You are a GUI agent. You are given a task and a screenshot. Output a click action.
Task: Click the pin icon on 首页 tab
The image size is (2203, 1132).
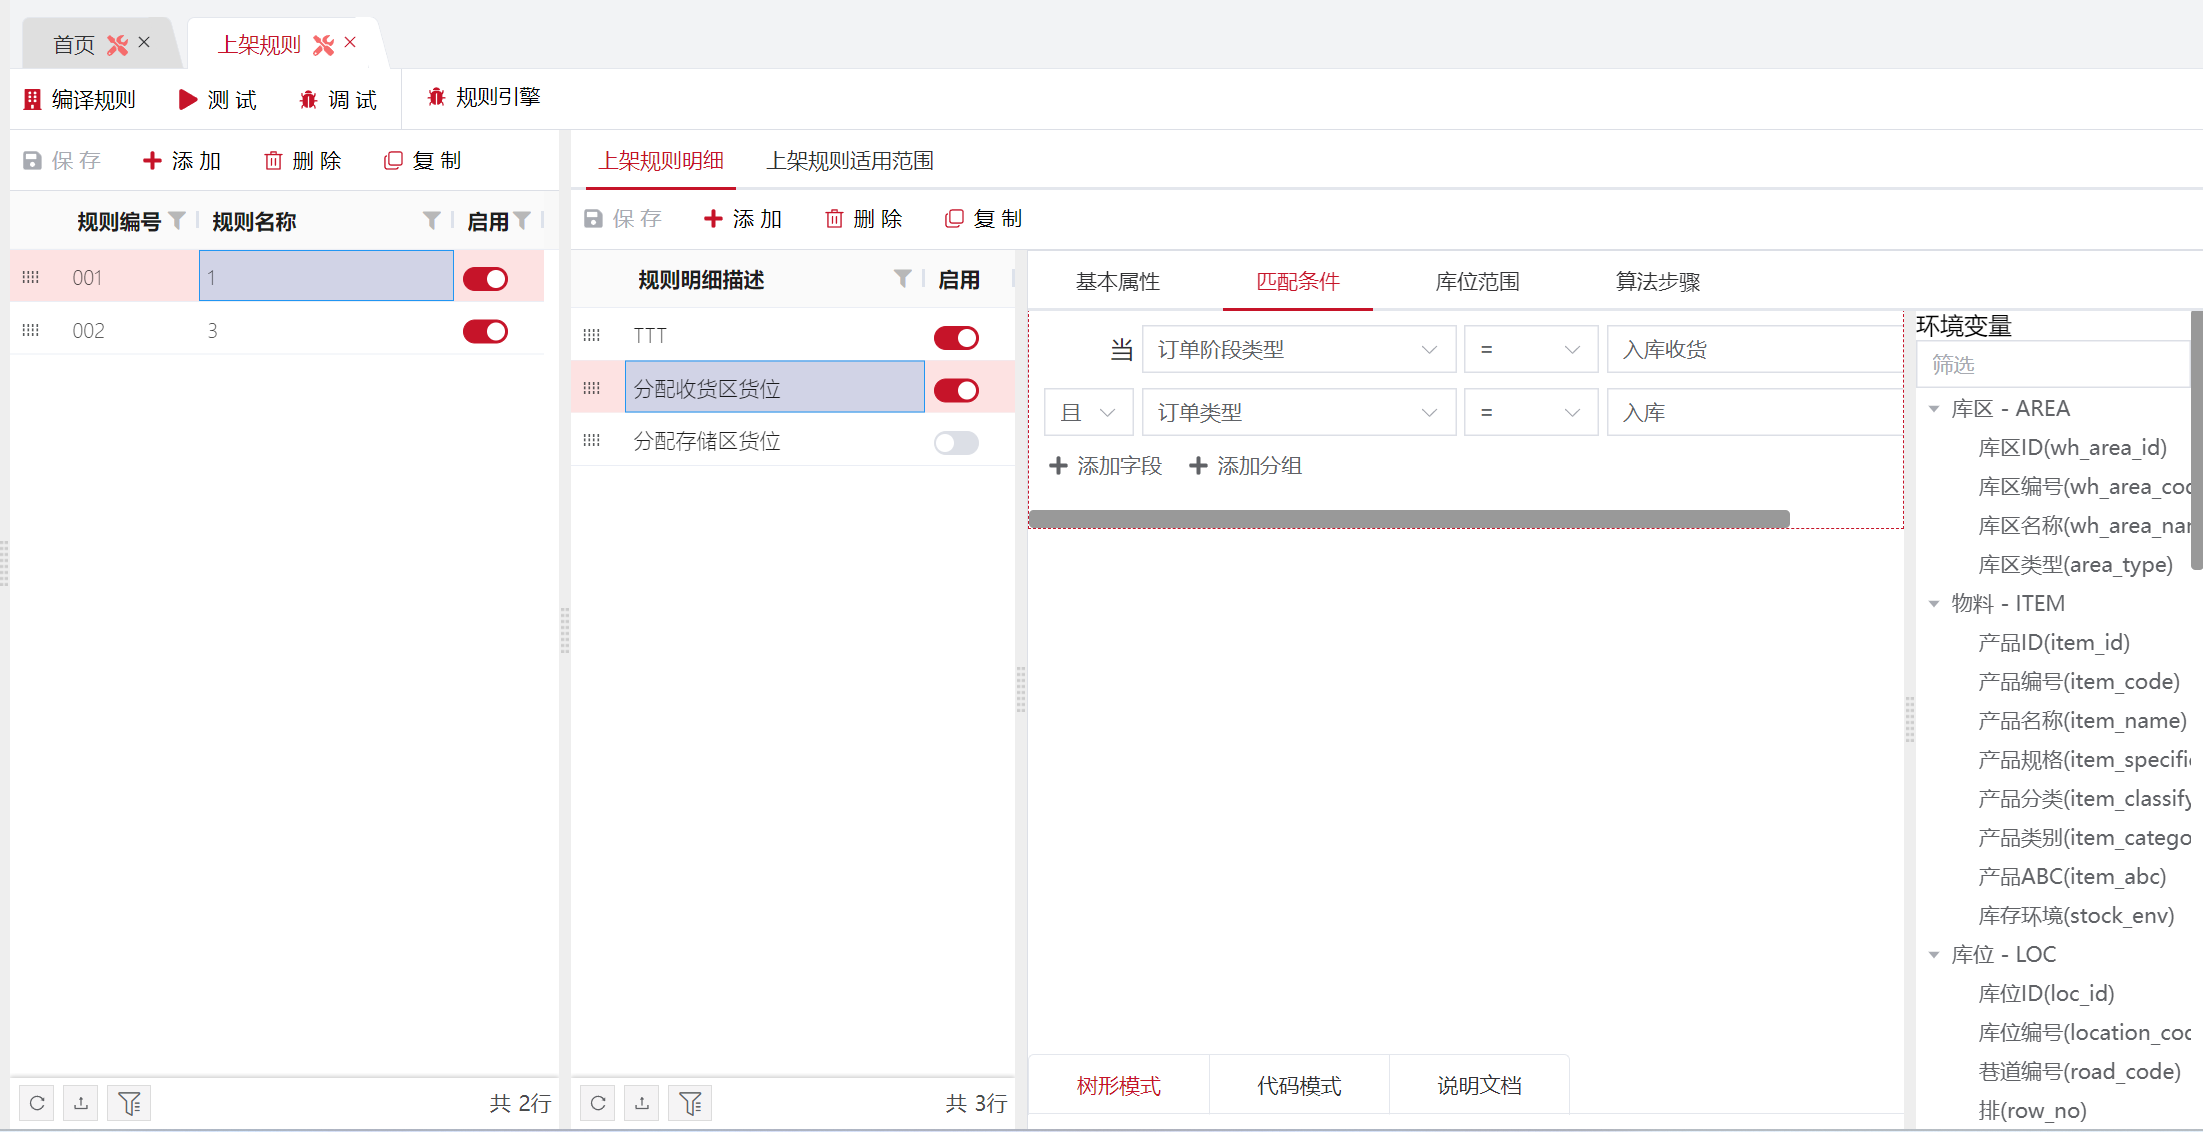point(118,45)
